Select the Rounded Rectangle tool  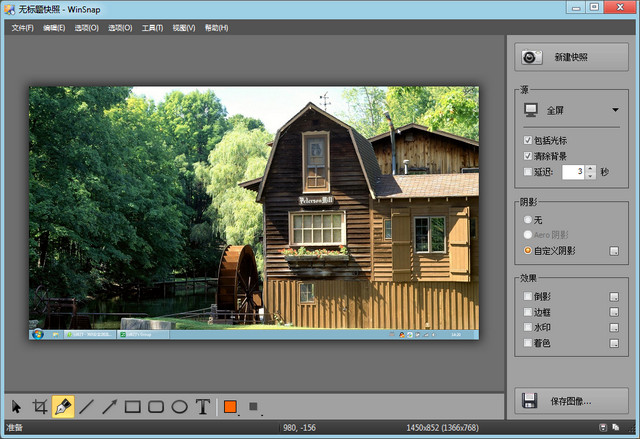pos(156,407)
